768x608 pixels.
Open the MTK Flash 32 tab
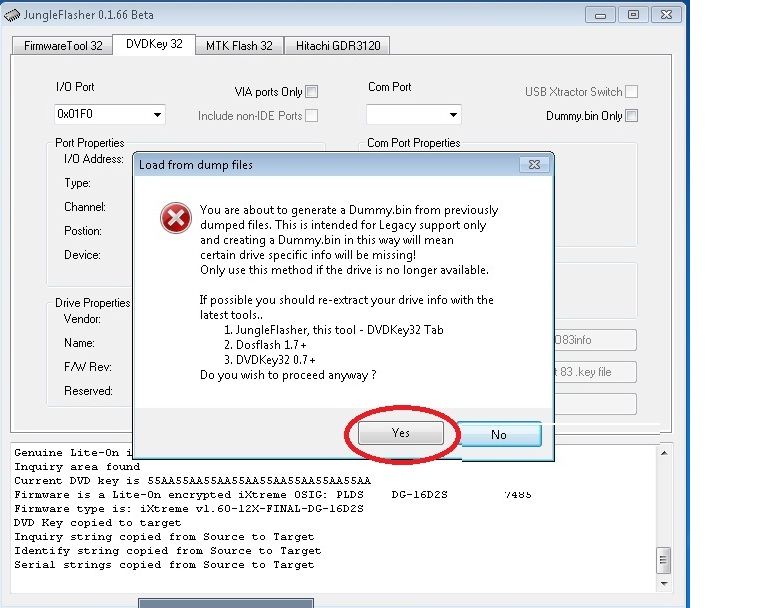(x=238, y=45)
